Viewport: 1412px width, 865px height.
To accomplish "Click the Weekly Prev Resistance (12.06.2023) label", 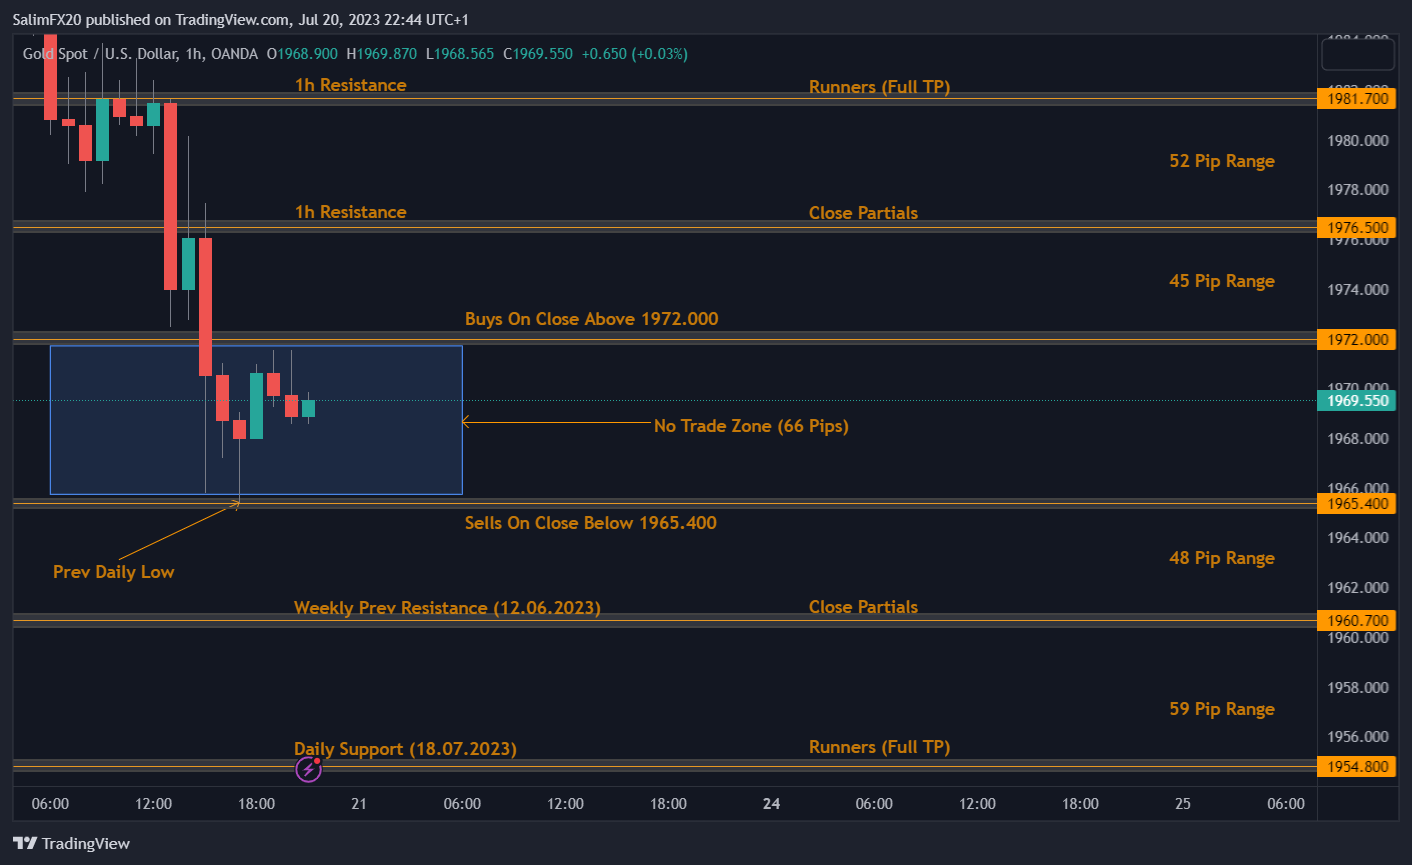I will pos(447,607).
